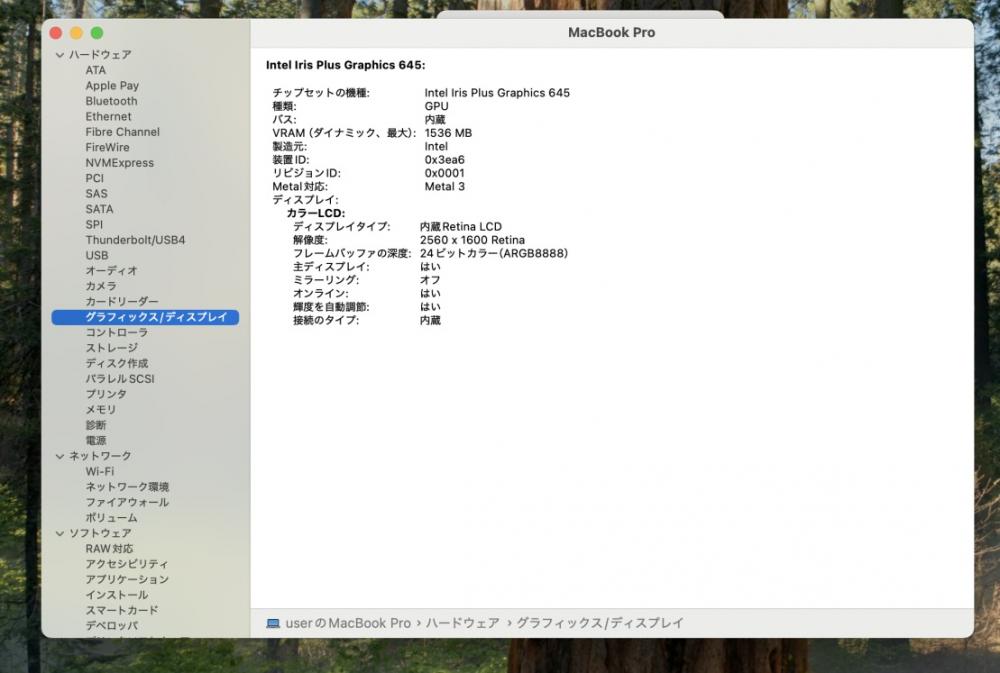The height and width of the screenshot is (673, 1000).
Task: Select the 1536 MB VRAM value
Action: [448, 133]
